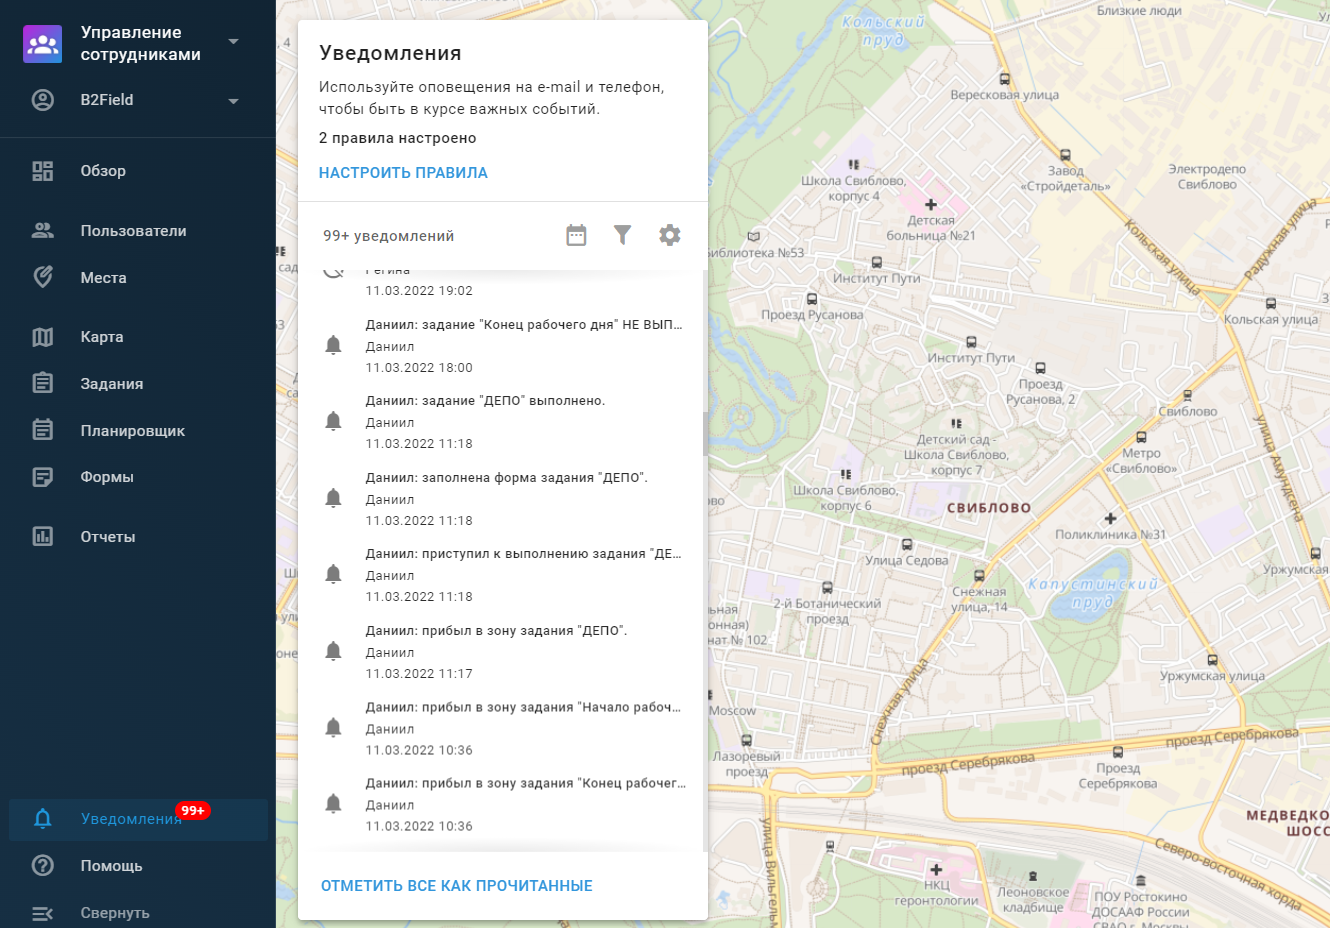1330x928 pixels.
Task: Open the Планировщик calendar icon
Action: pyautogui.click(x=43, y=431)
